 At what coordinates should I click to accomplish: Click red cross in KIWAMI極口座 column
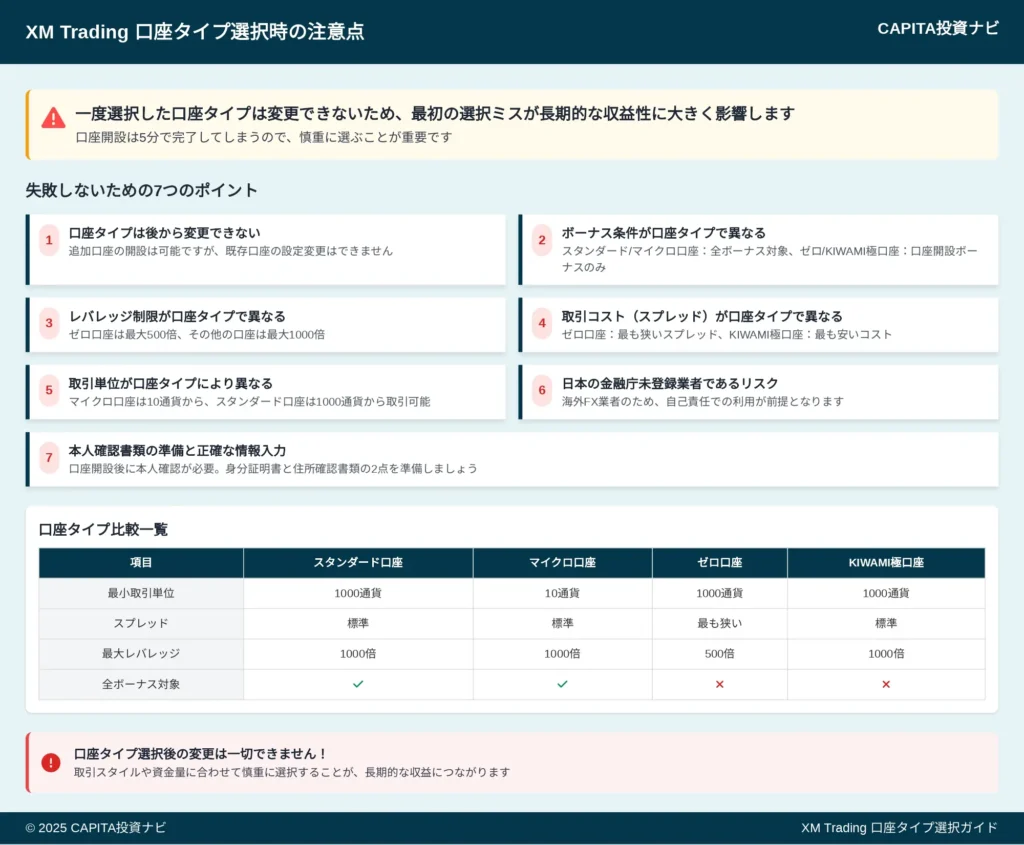pyautogui.click(x=886, y=684)
